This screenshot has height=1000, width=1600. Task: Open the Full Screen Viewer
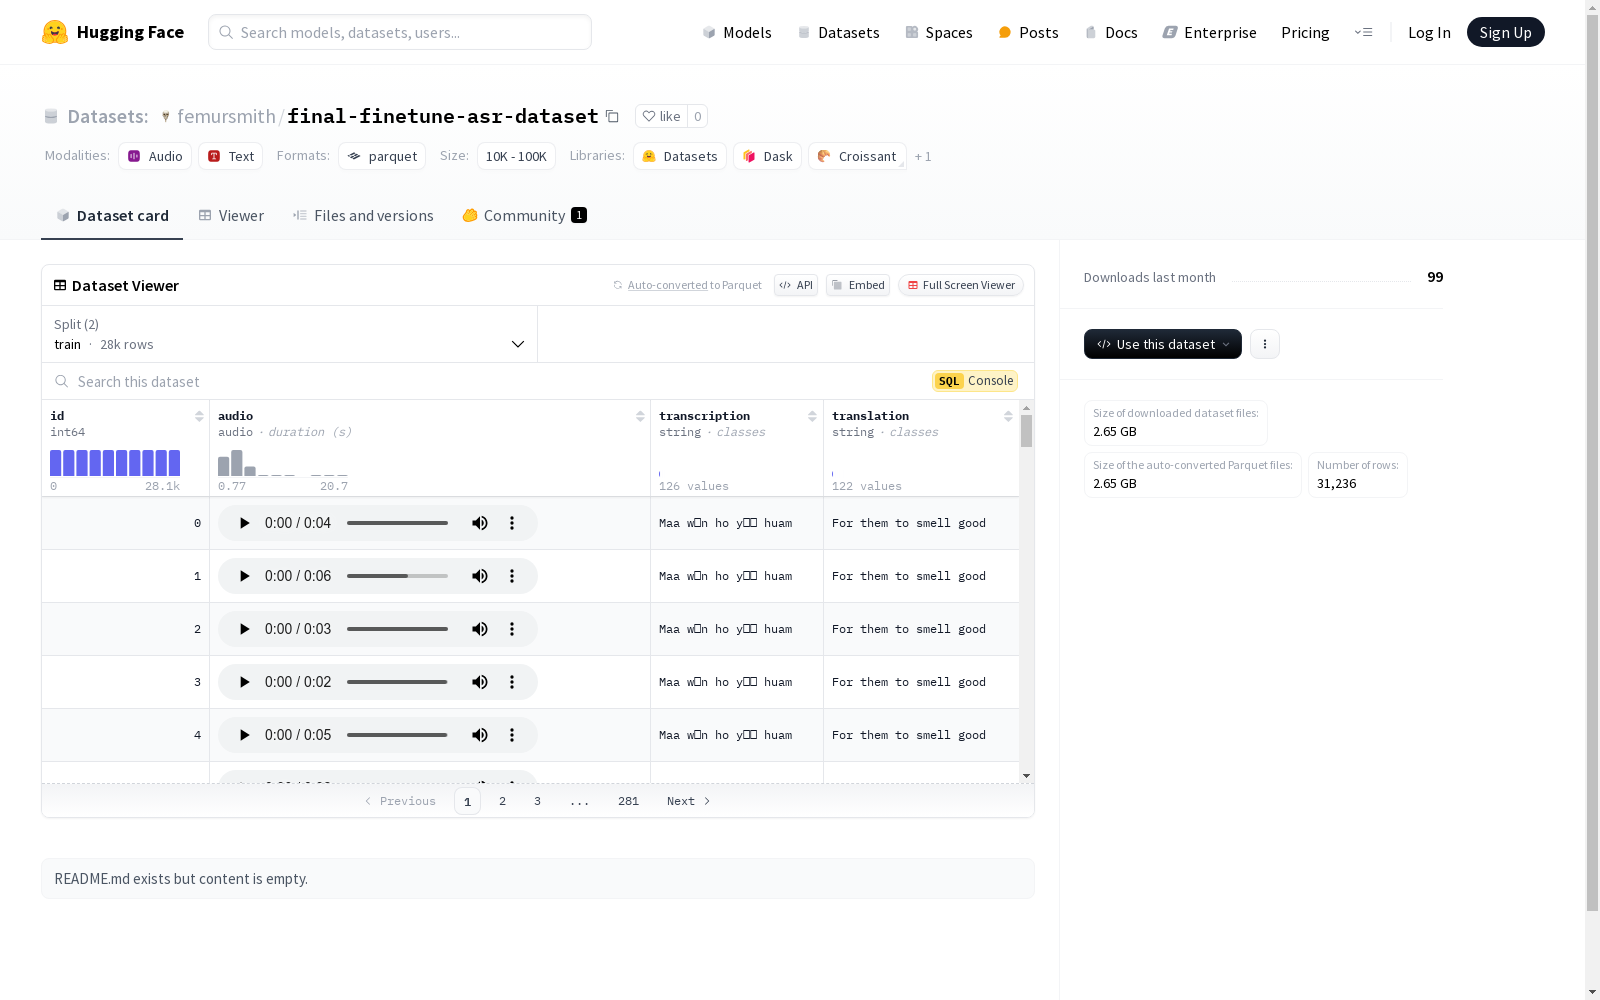tap(961, 285)
